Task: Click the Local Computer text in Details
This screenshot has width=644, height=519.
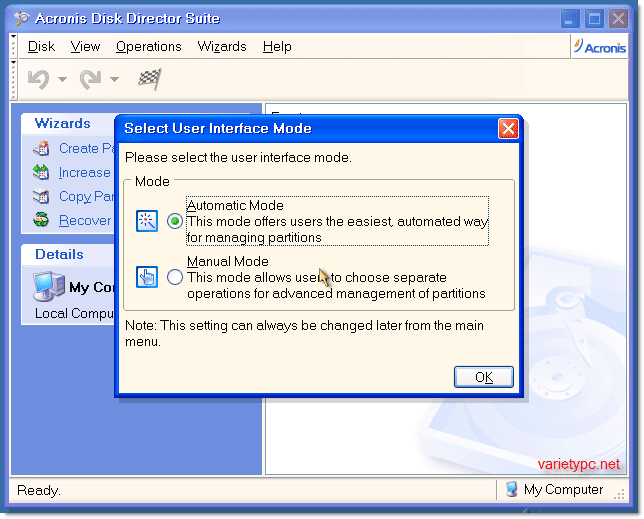Action: click(74, 314)
